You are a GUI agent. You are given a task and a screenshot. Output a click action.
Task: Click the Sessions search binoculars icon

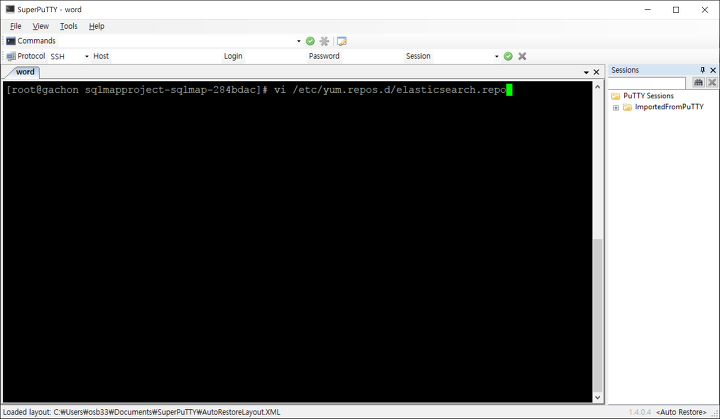tap(698, 82)
